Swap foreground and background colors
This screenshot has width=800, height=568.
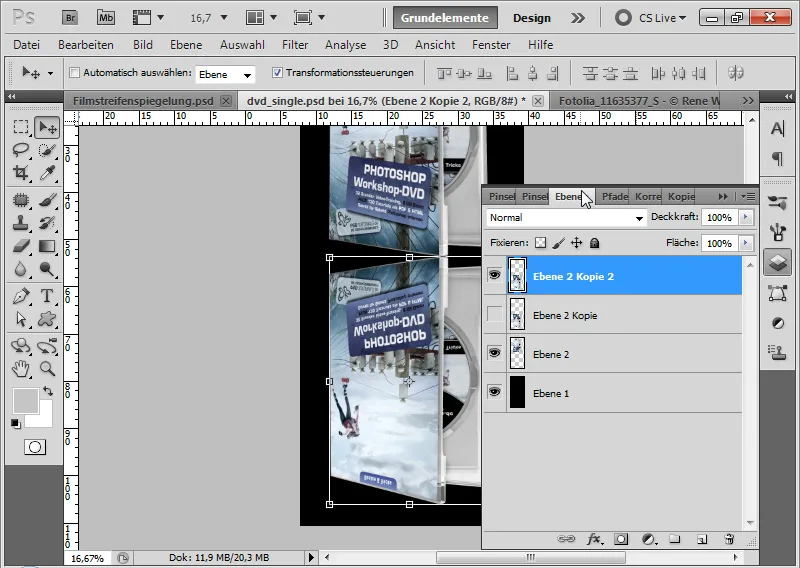pyautogui.click(x=48, y=391)
